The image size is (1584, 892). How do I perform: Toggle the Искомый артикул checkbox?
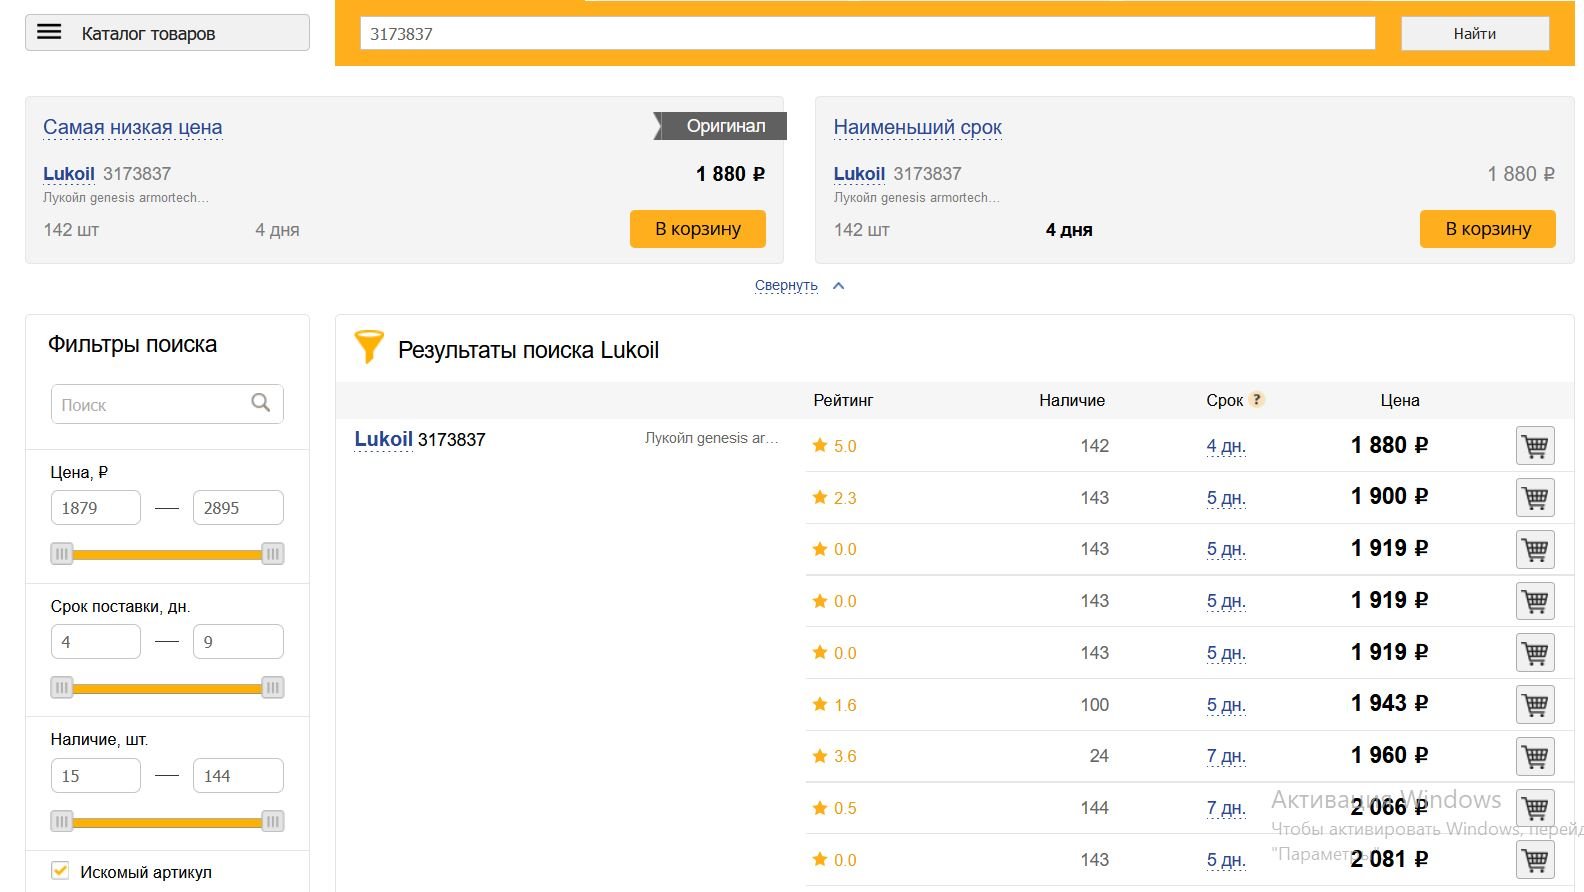point(60,871)
